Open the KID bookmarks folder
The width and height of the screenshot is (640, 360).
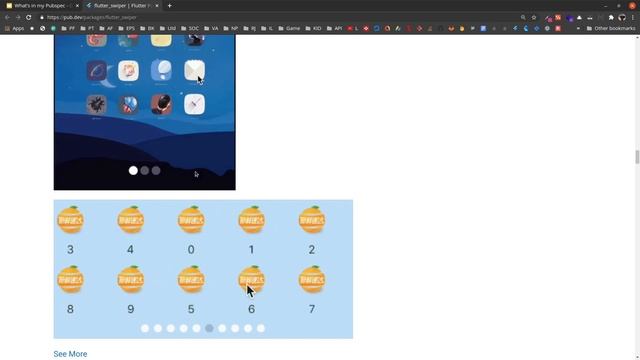(313, 29)
